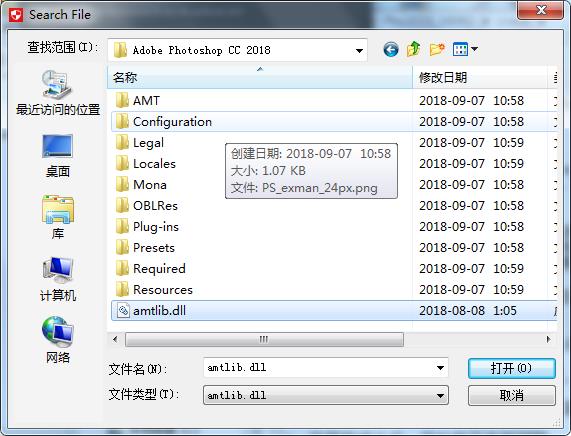
Task: Click the Open button
Action: 512,368
